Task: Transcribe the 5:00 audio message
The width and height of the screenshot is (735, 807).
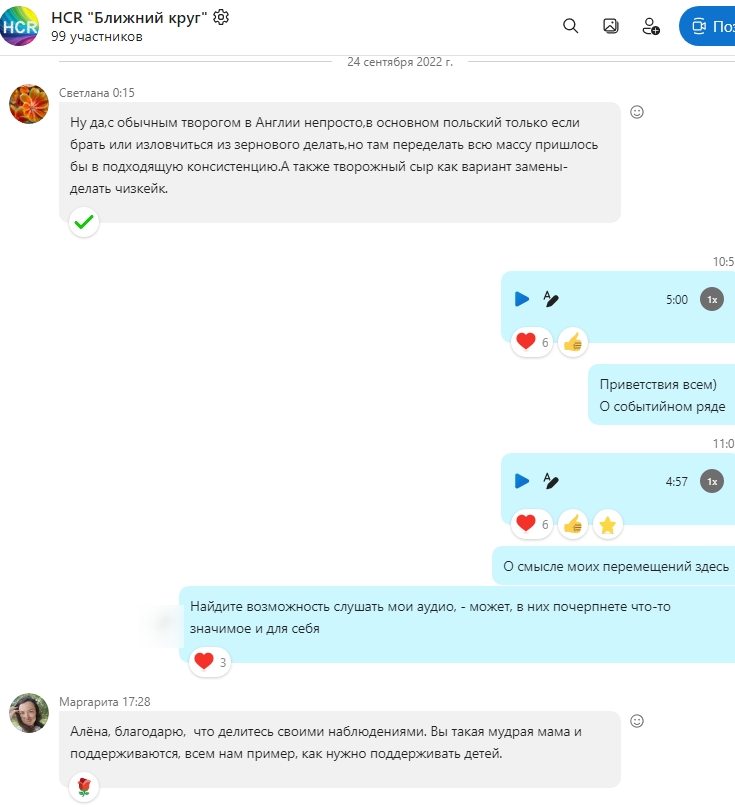Action: tap(551, 299)
